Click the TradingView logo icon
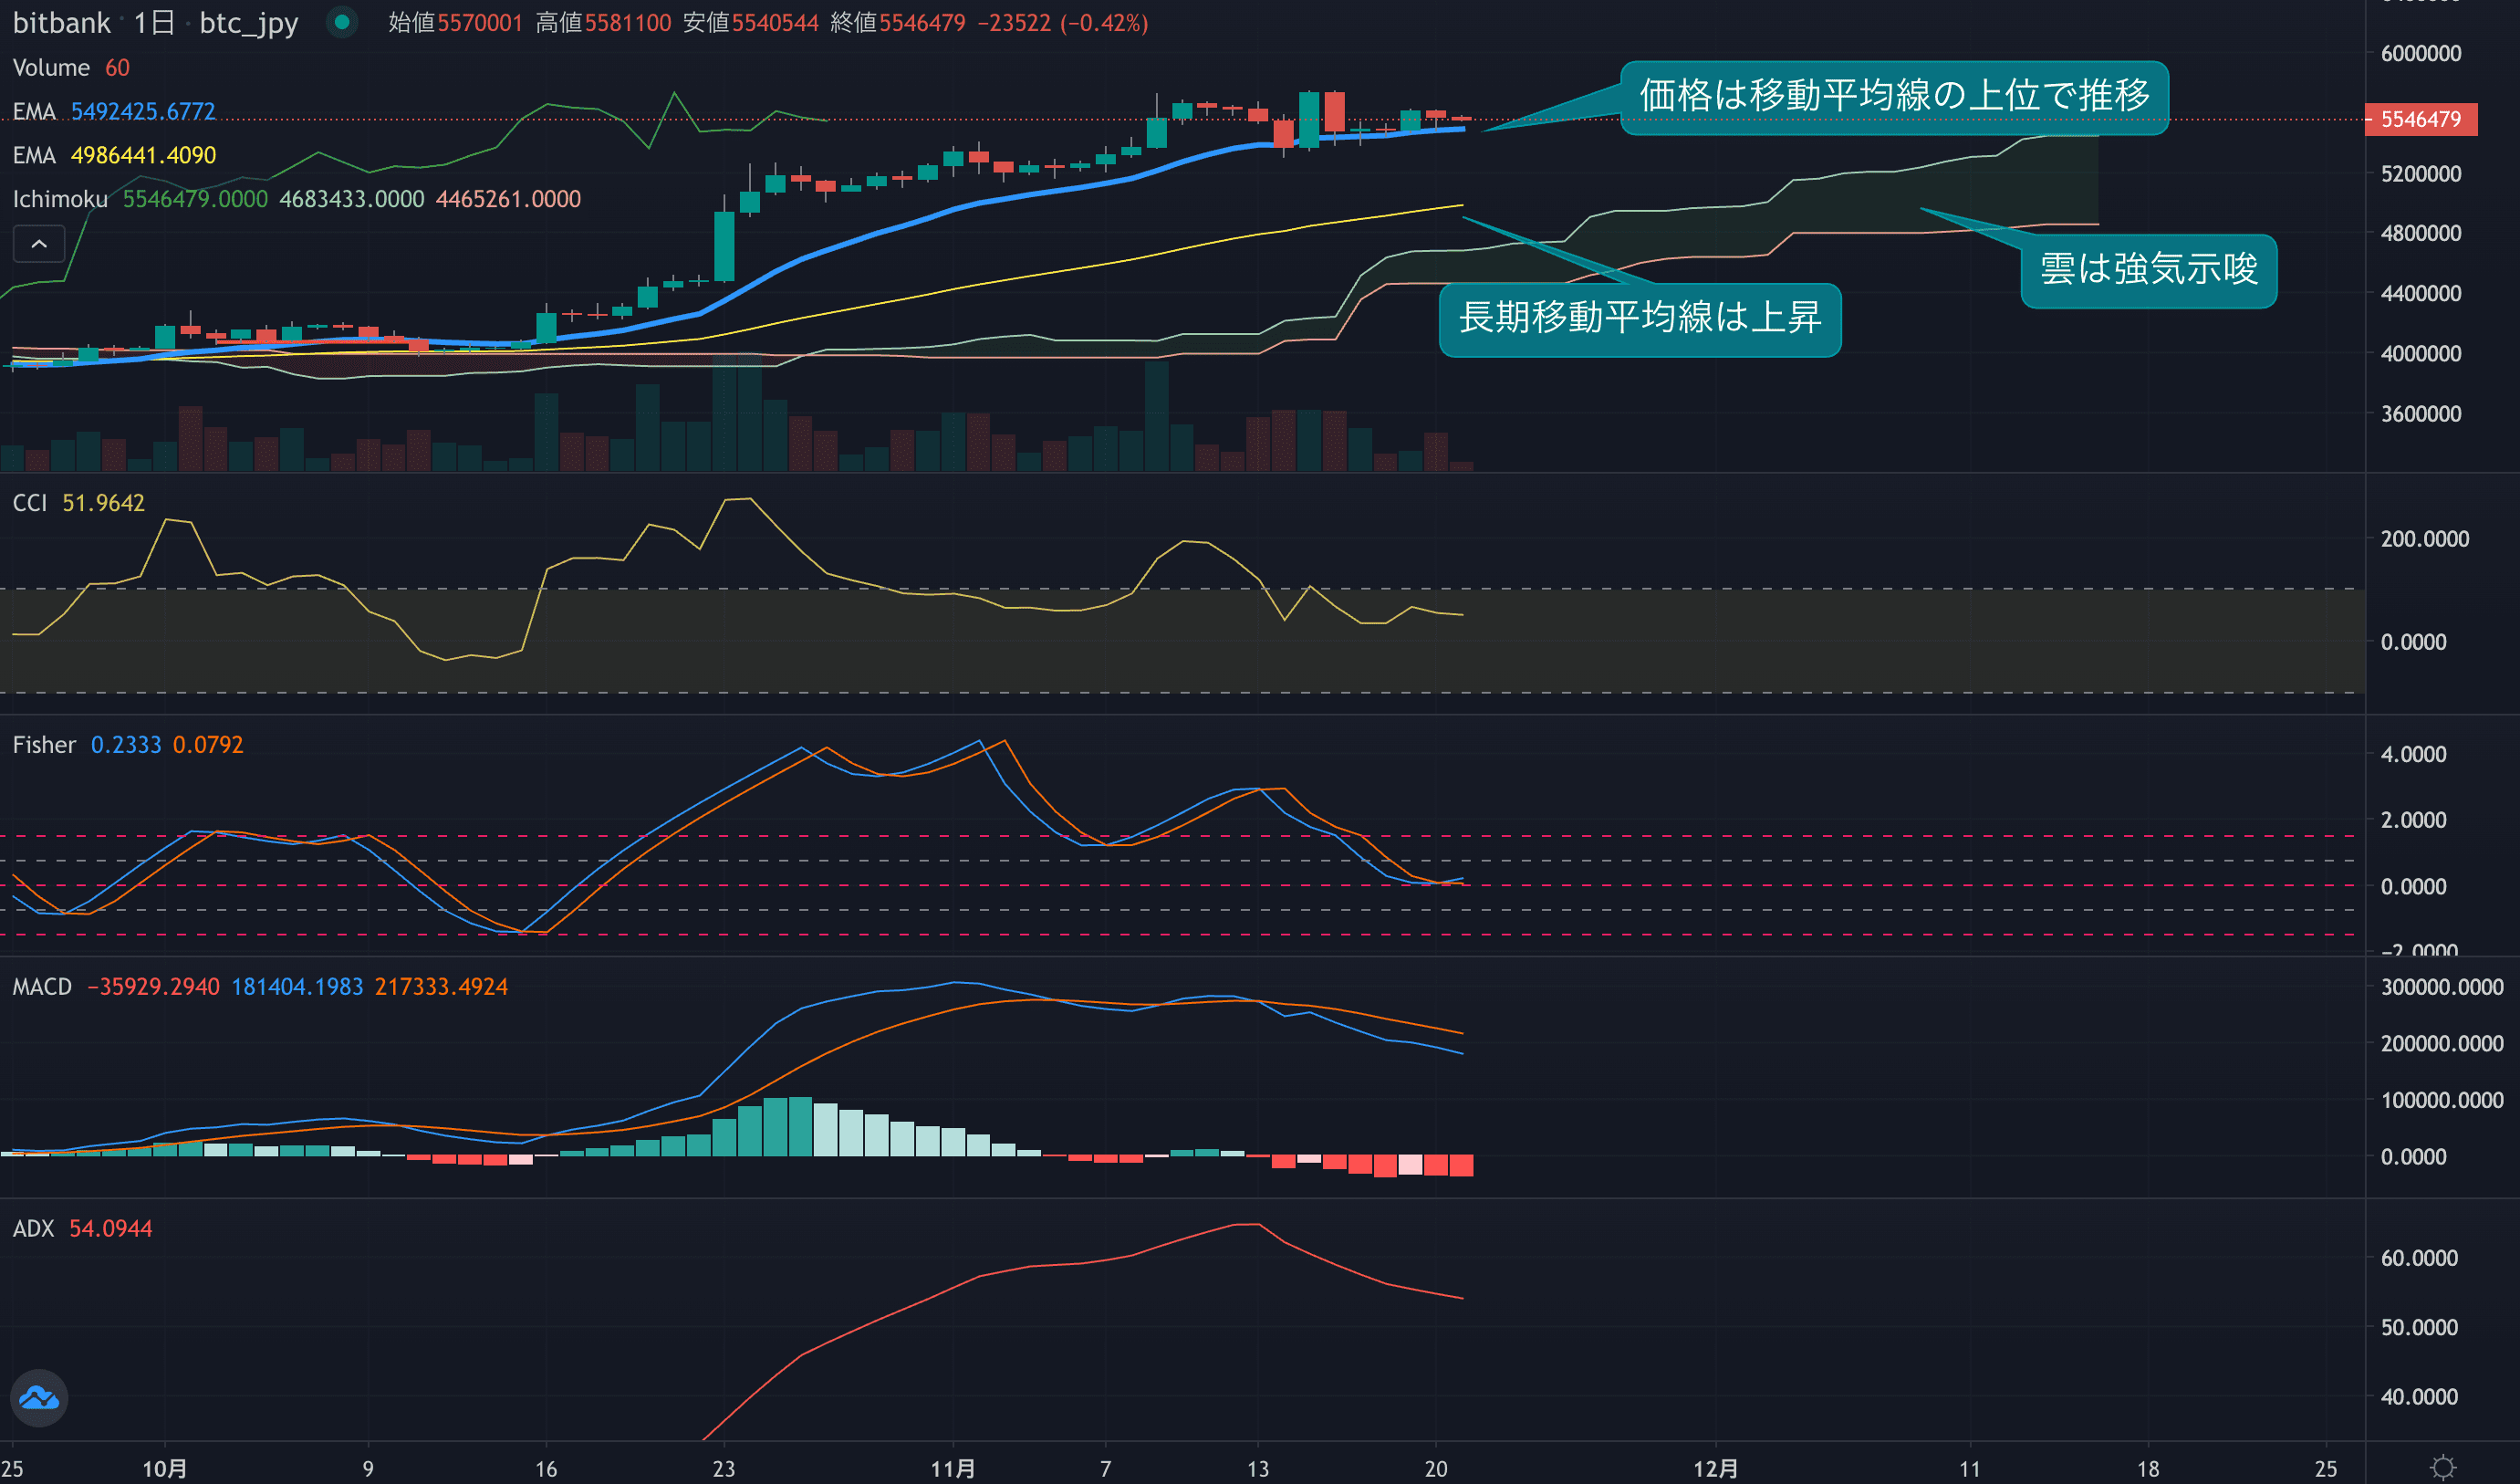This screenshot has width=2520, height=1484. tap(39, 1397)
